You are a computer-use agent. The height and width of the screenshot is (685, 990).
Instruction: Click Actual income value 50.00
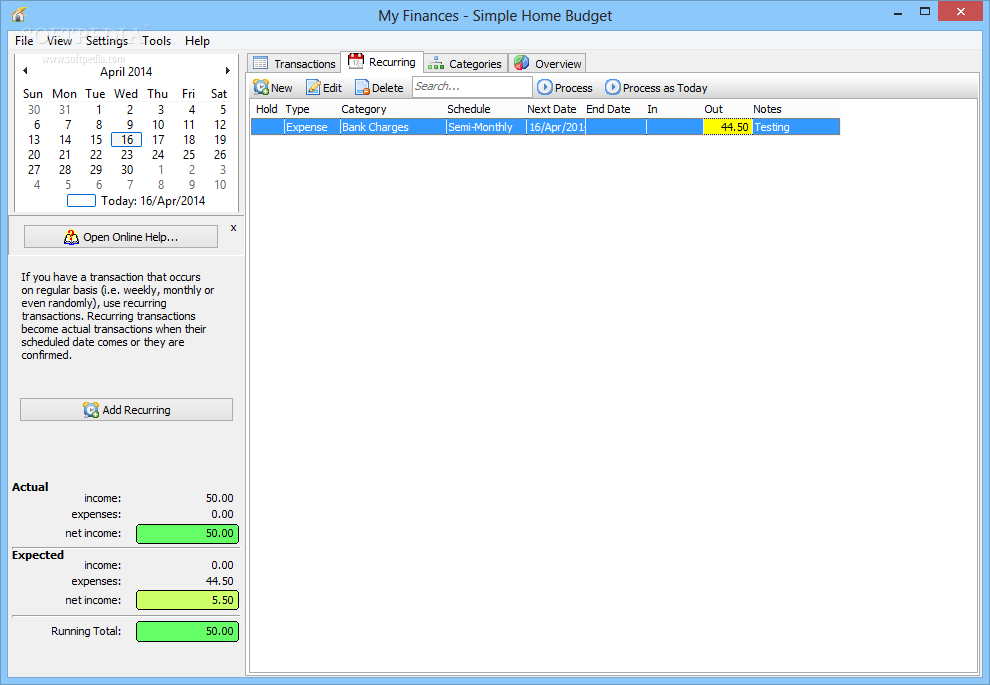click(x=220, y=498)
